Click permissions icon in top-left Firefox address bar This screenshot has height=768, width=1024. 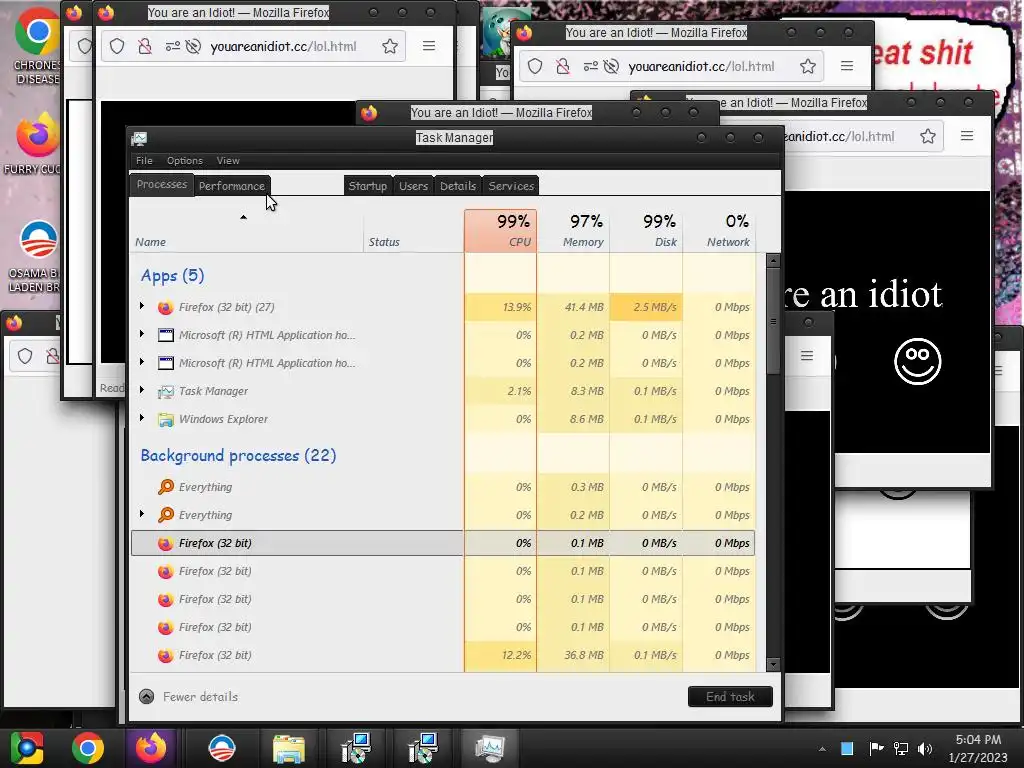[x=172, y=46]
